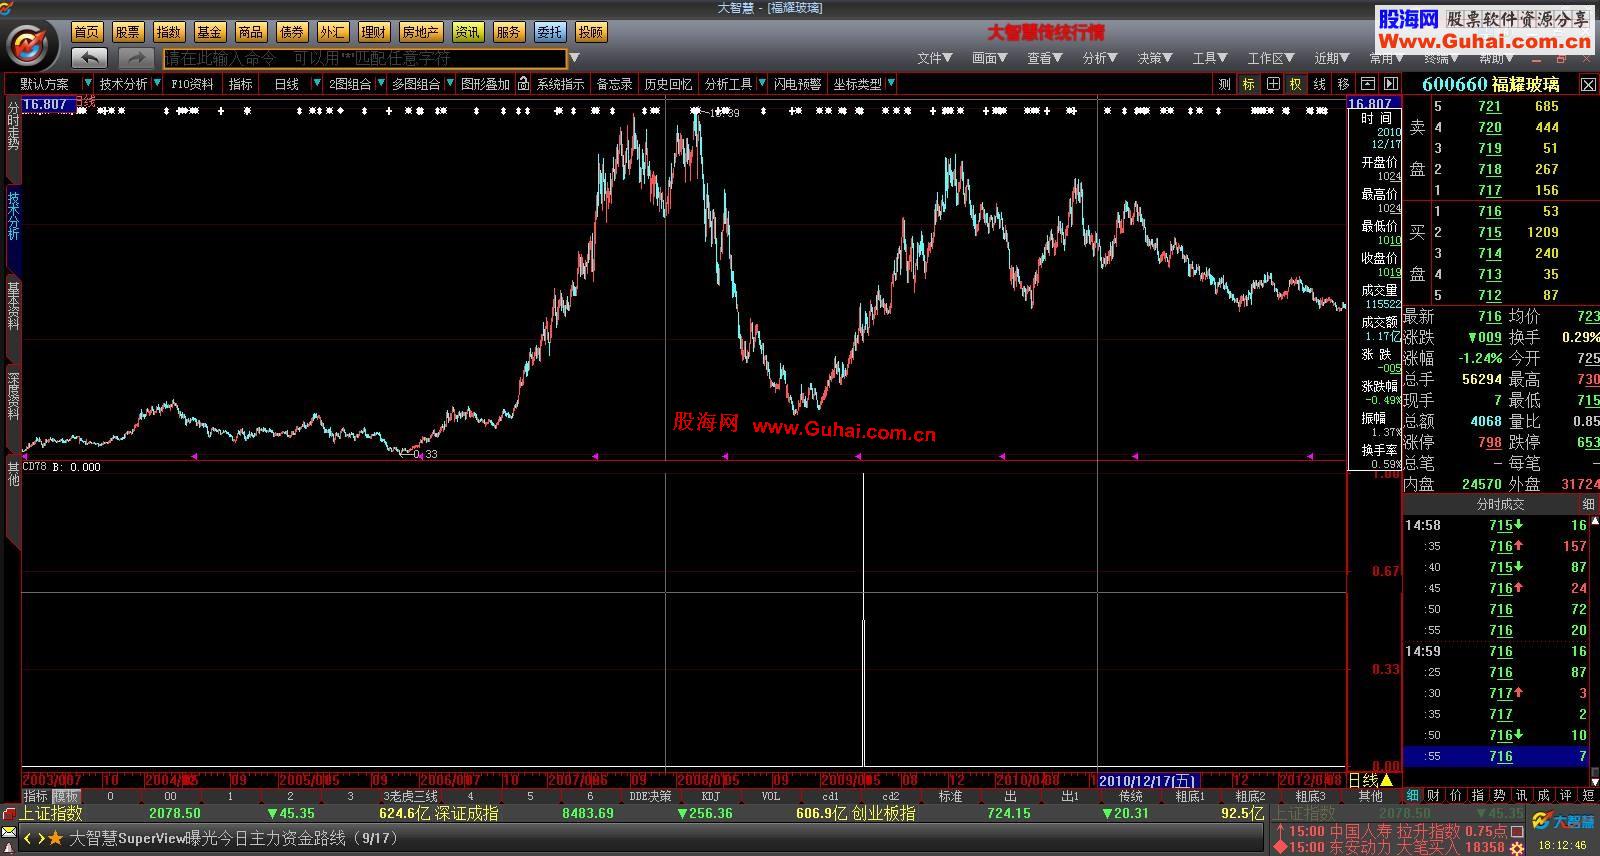Open the 决策 dropdown menu
Viewport: 1600px width, 856px height.
click(x=1154, y=58)
